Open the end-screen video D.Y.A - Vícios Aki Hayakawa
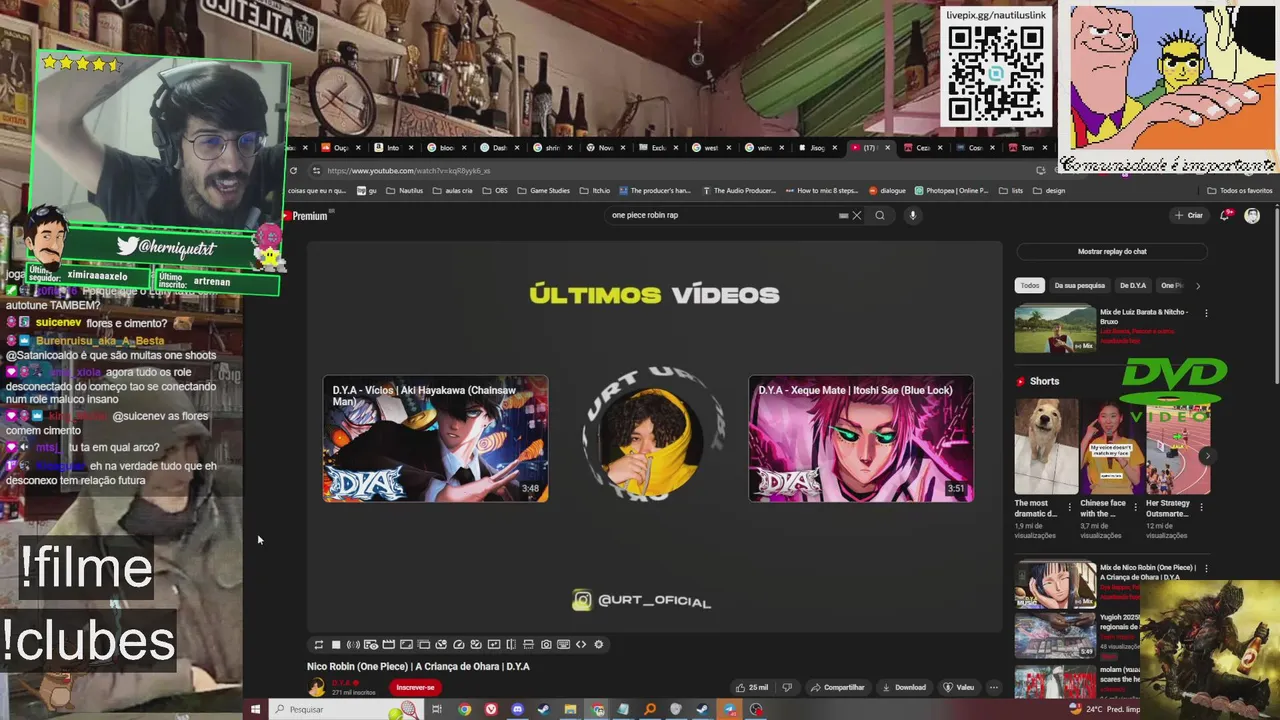 click(435, 439)
